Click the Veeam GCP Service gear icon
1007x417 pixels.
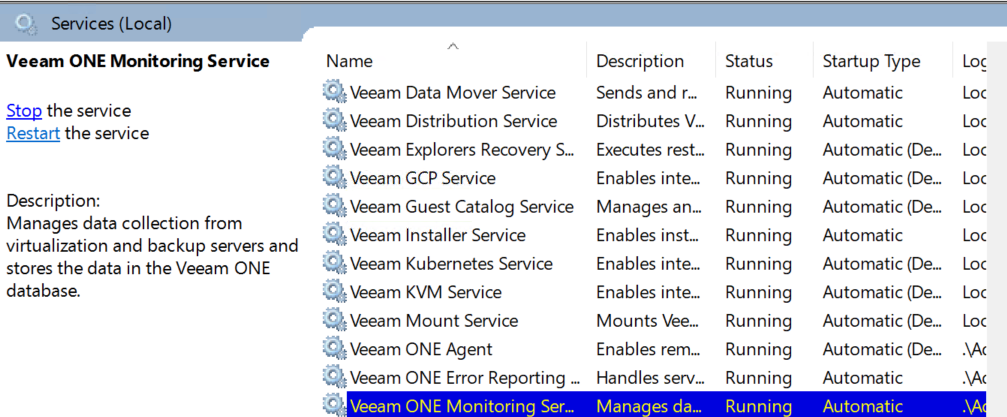(334, 177)
